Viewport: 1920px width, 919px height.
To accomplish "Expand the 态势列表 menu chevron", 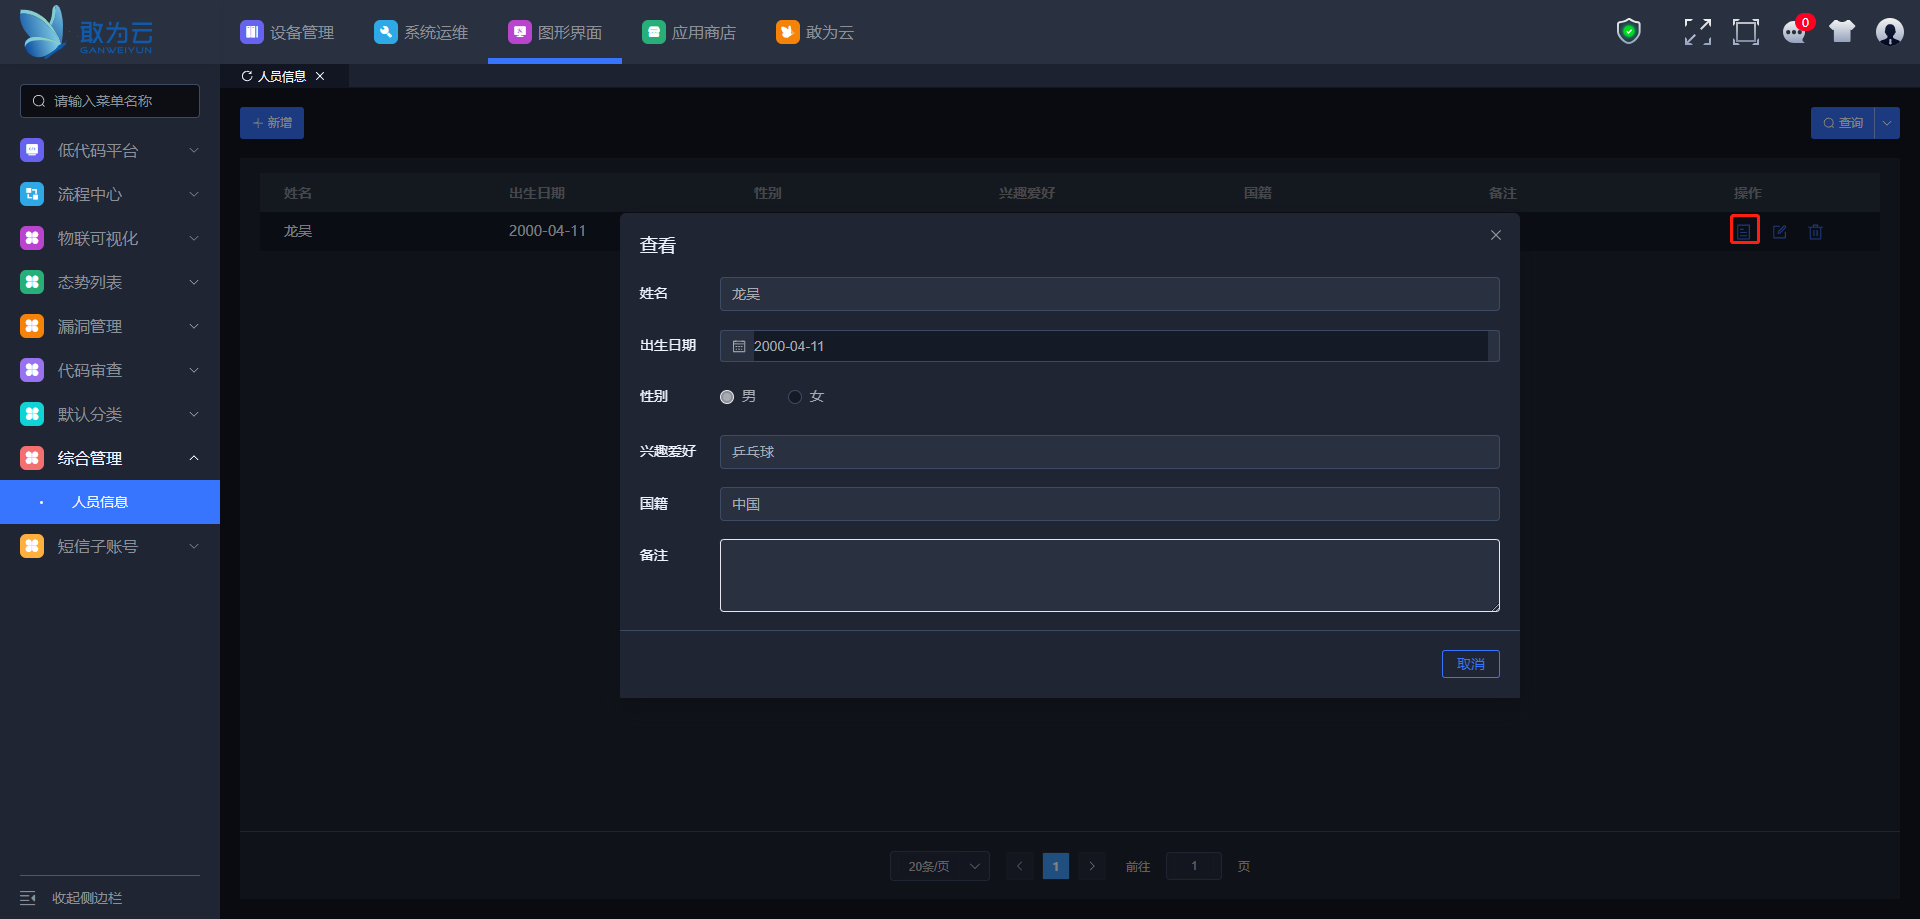I will (194, 282).
